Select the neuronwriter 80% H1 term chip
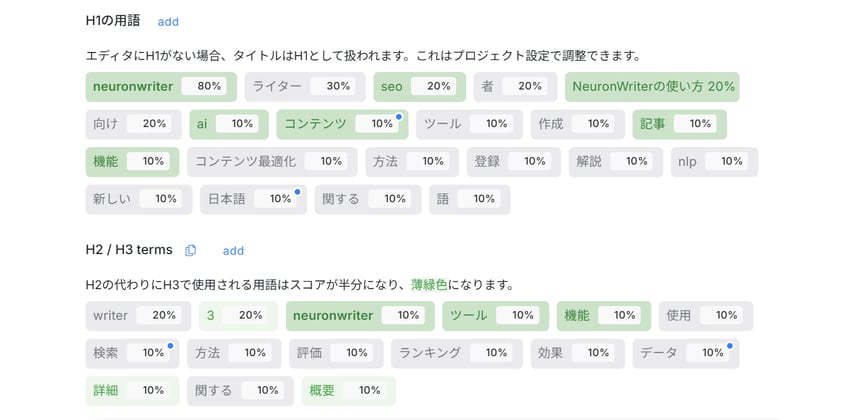This screenshot has height=420, width=844. [x=162, y=87]
